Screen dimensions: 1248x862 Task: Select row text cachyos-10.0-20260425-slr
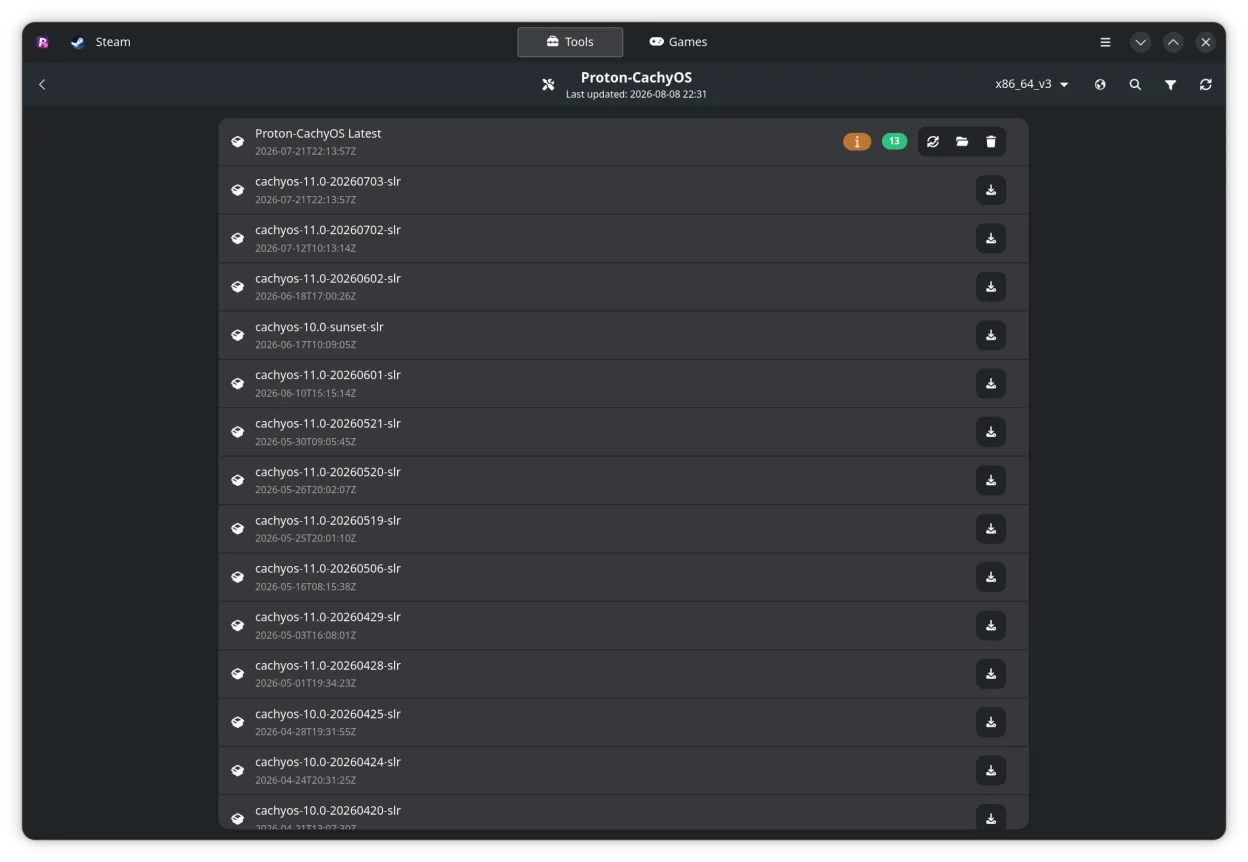click(x=328, y=714)
